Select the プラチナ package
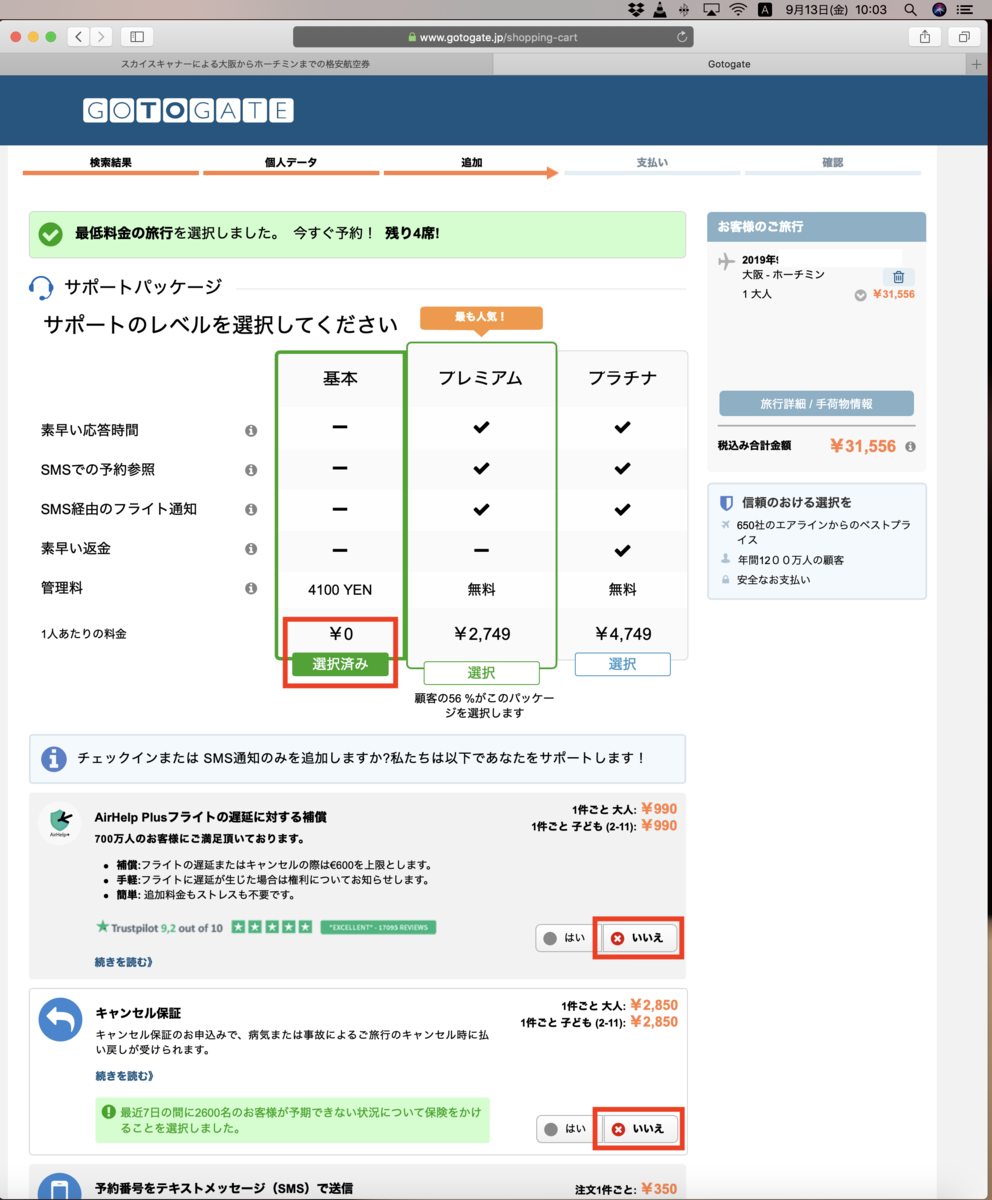Screen dimensions: 992x1200 click(622, 664)
